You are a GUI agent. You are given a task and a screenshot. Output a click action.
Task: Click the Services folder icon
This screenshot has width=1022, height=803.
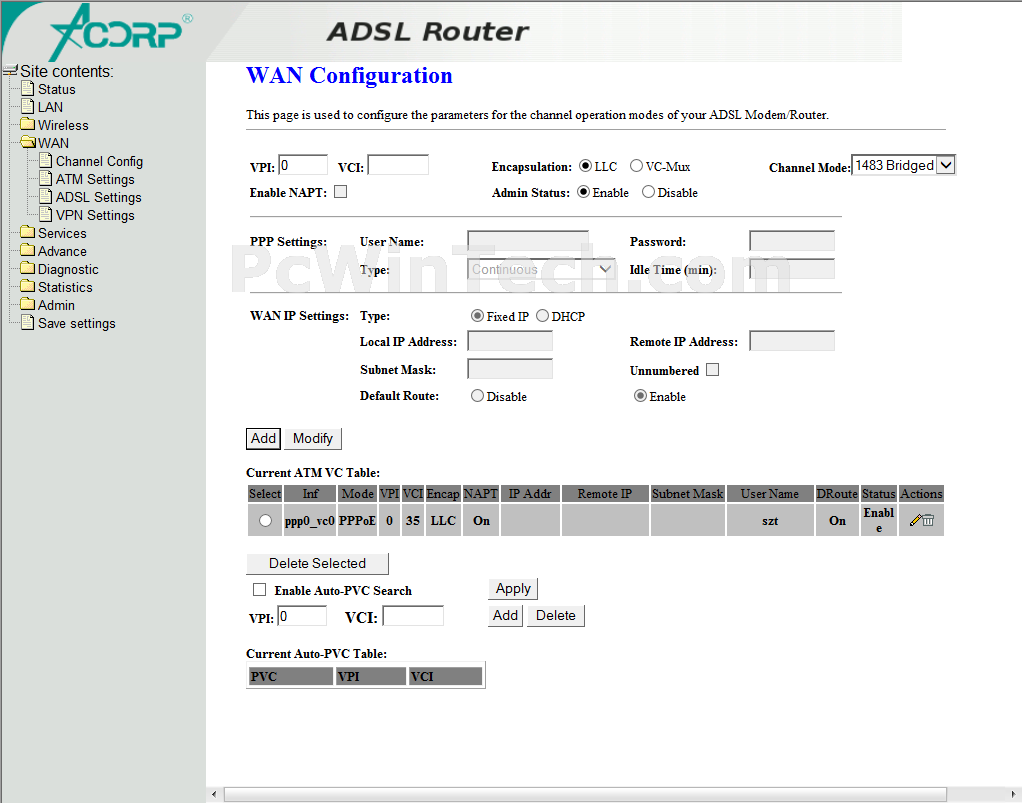[27, 233]
